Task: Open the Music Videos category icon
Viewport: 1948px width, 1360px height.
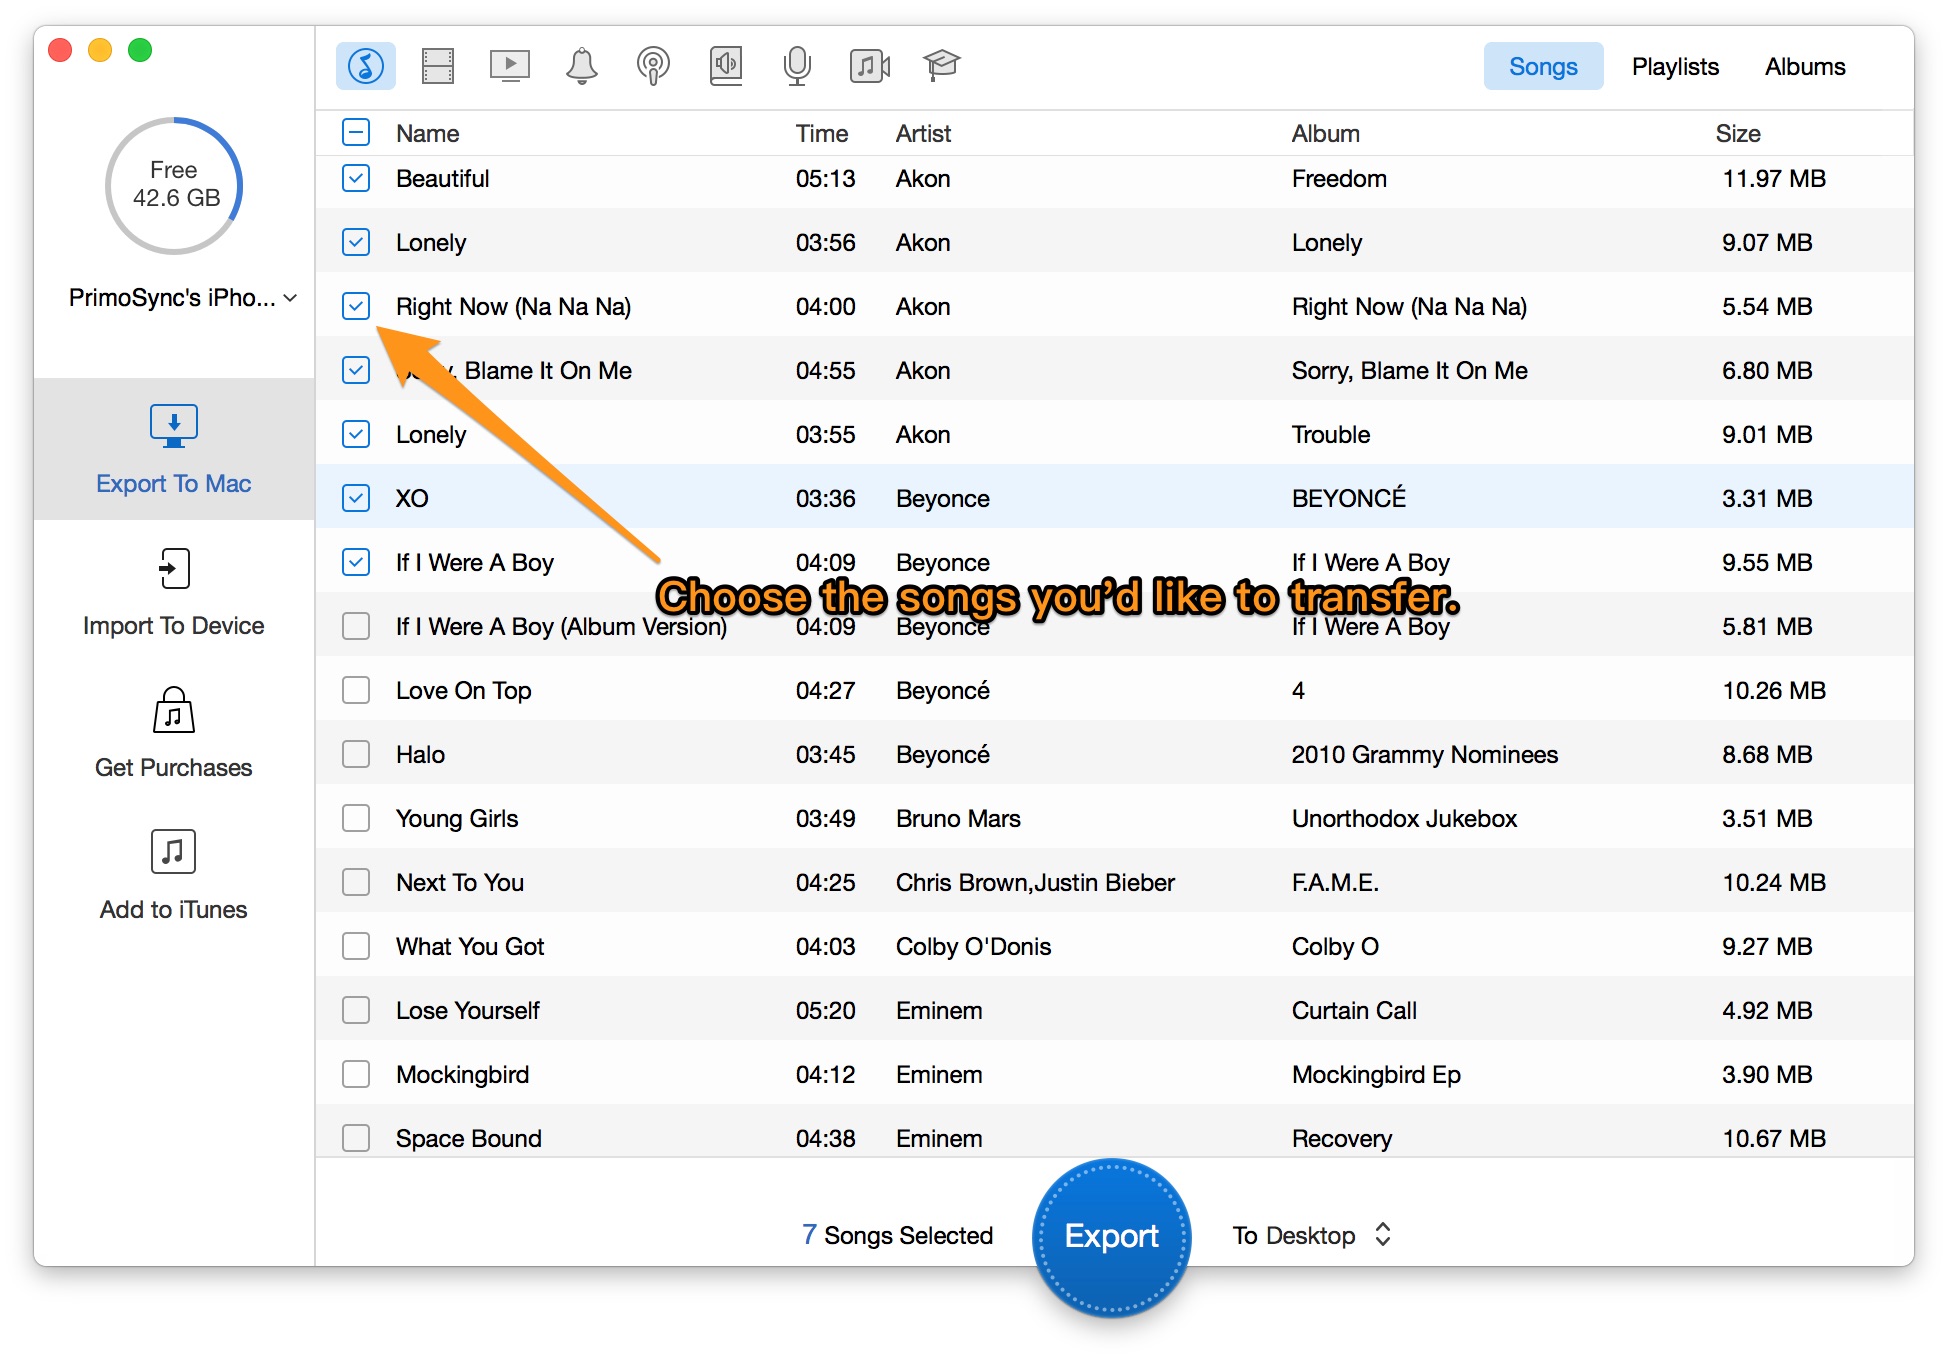Action: tap(869, 66)
